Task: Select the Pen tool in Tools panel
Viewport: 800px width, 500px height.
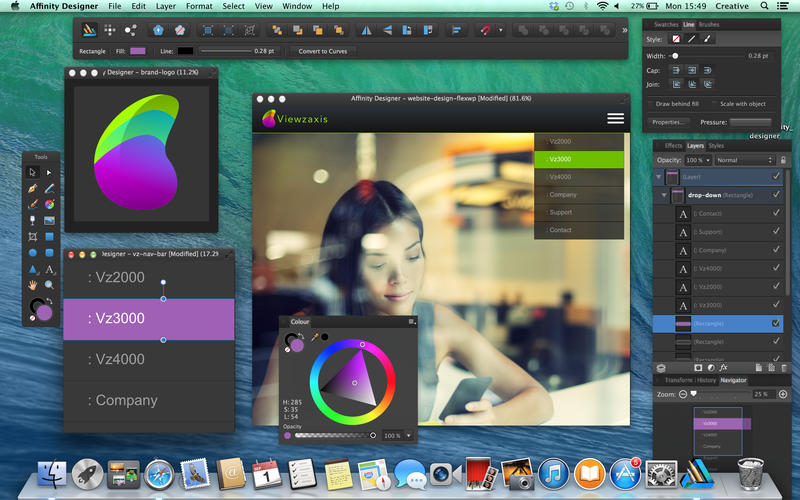Action: pyautogui.click(x=33, y=188)
